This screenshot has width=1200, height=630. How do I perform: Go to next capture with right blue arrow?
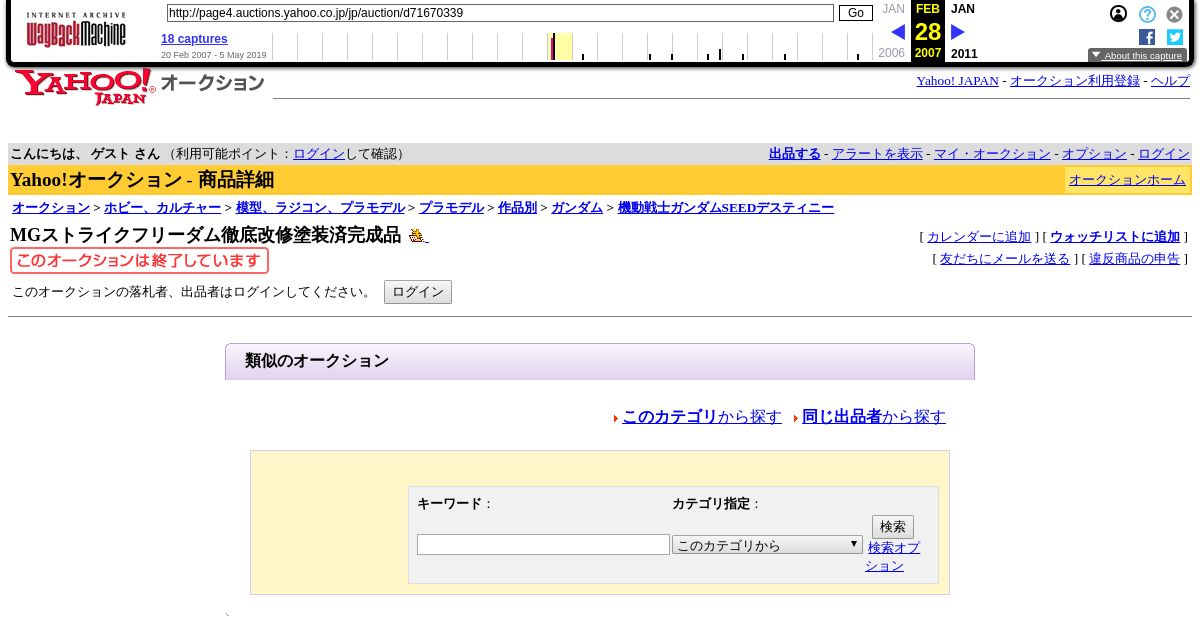957,32
